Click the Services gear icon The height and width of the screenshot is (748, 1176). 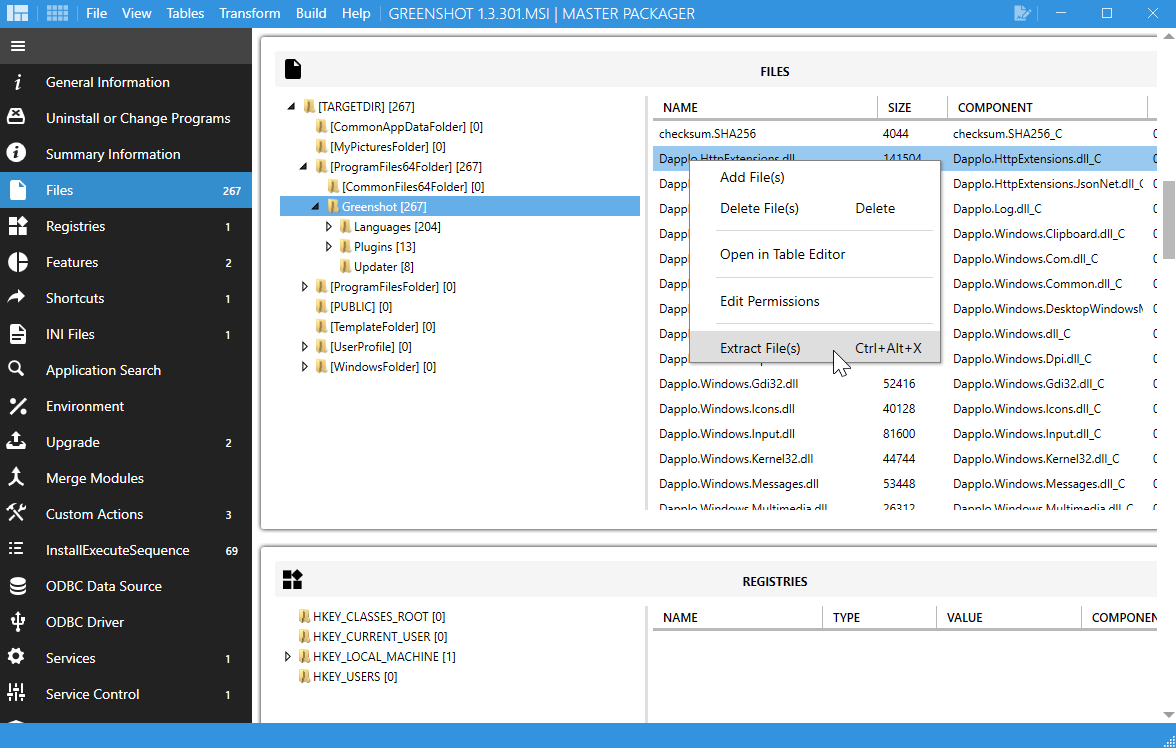pyautogui.click(x=16, y=658)
